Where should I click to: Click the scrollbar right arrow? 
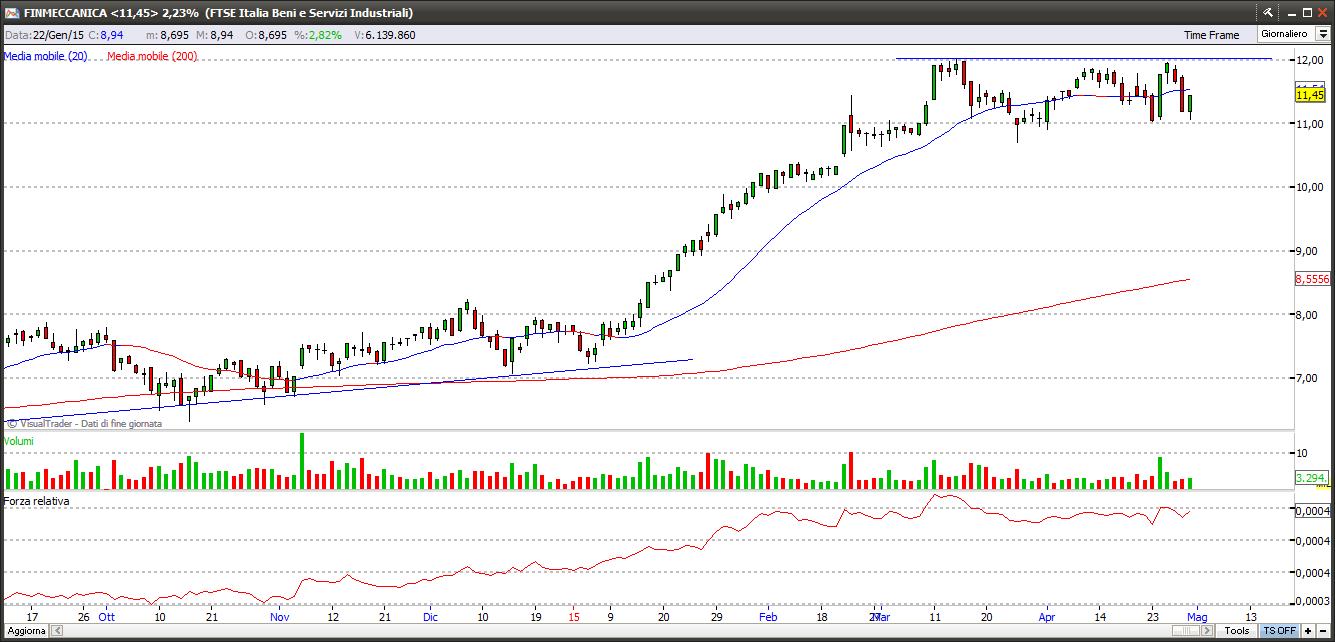tap(1206, 631)
